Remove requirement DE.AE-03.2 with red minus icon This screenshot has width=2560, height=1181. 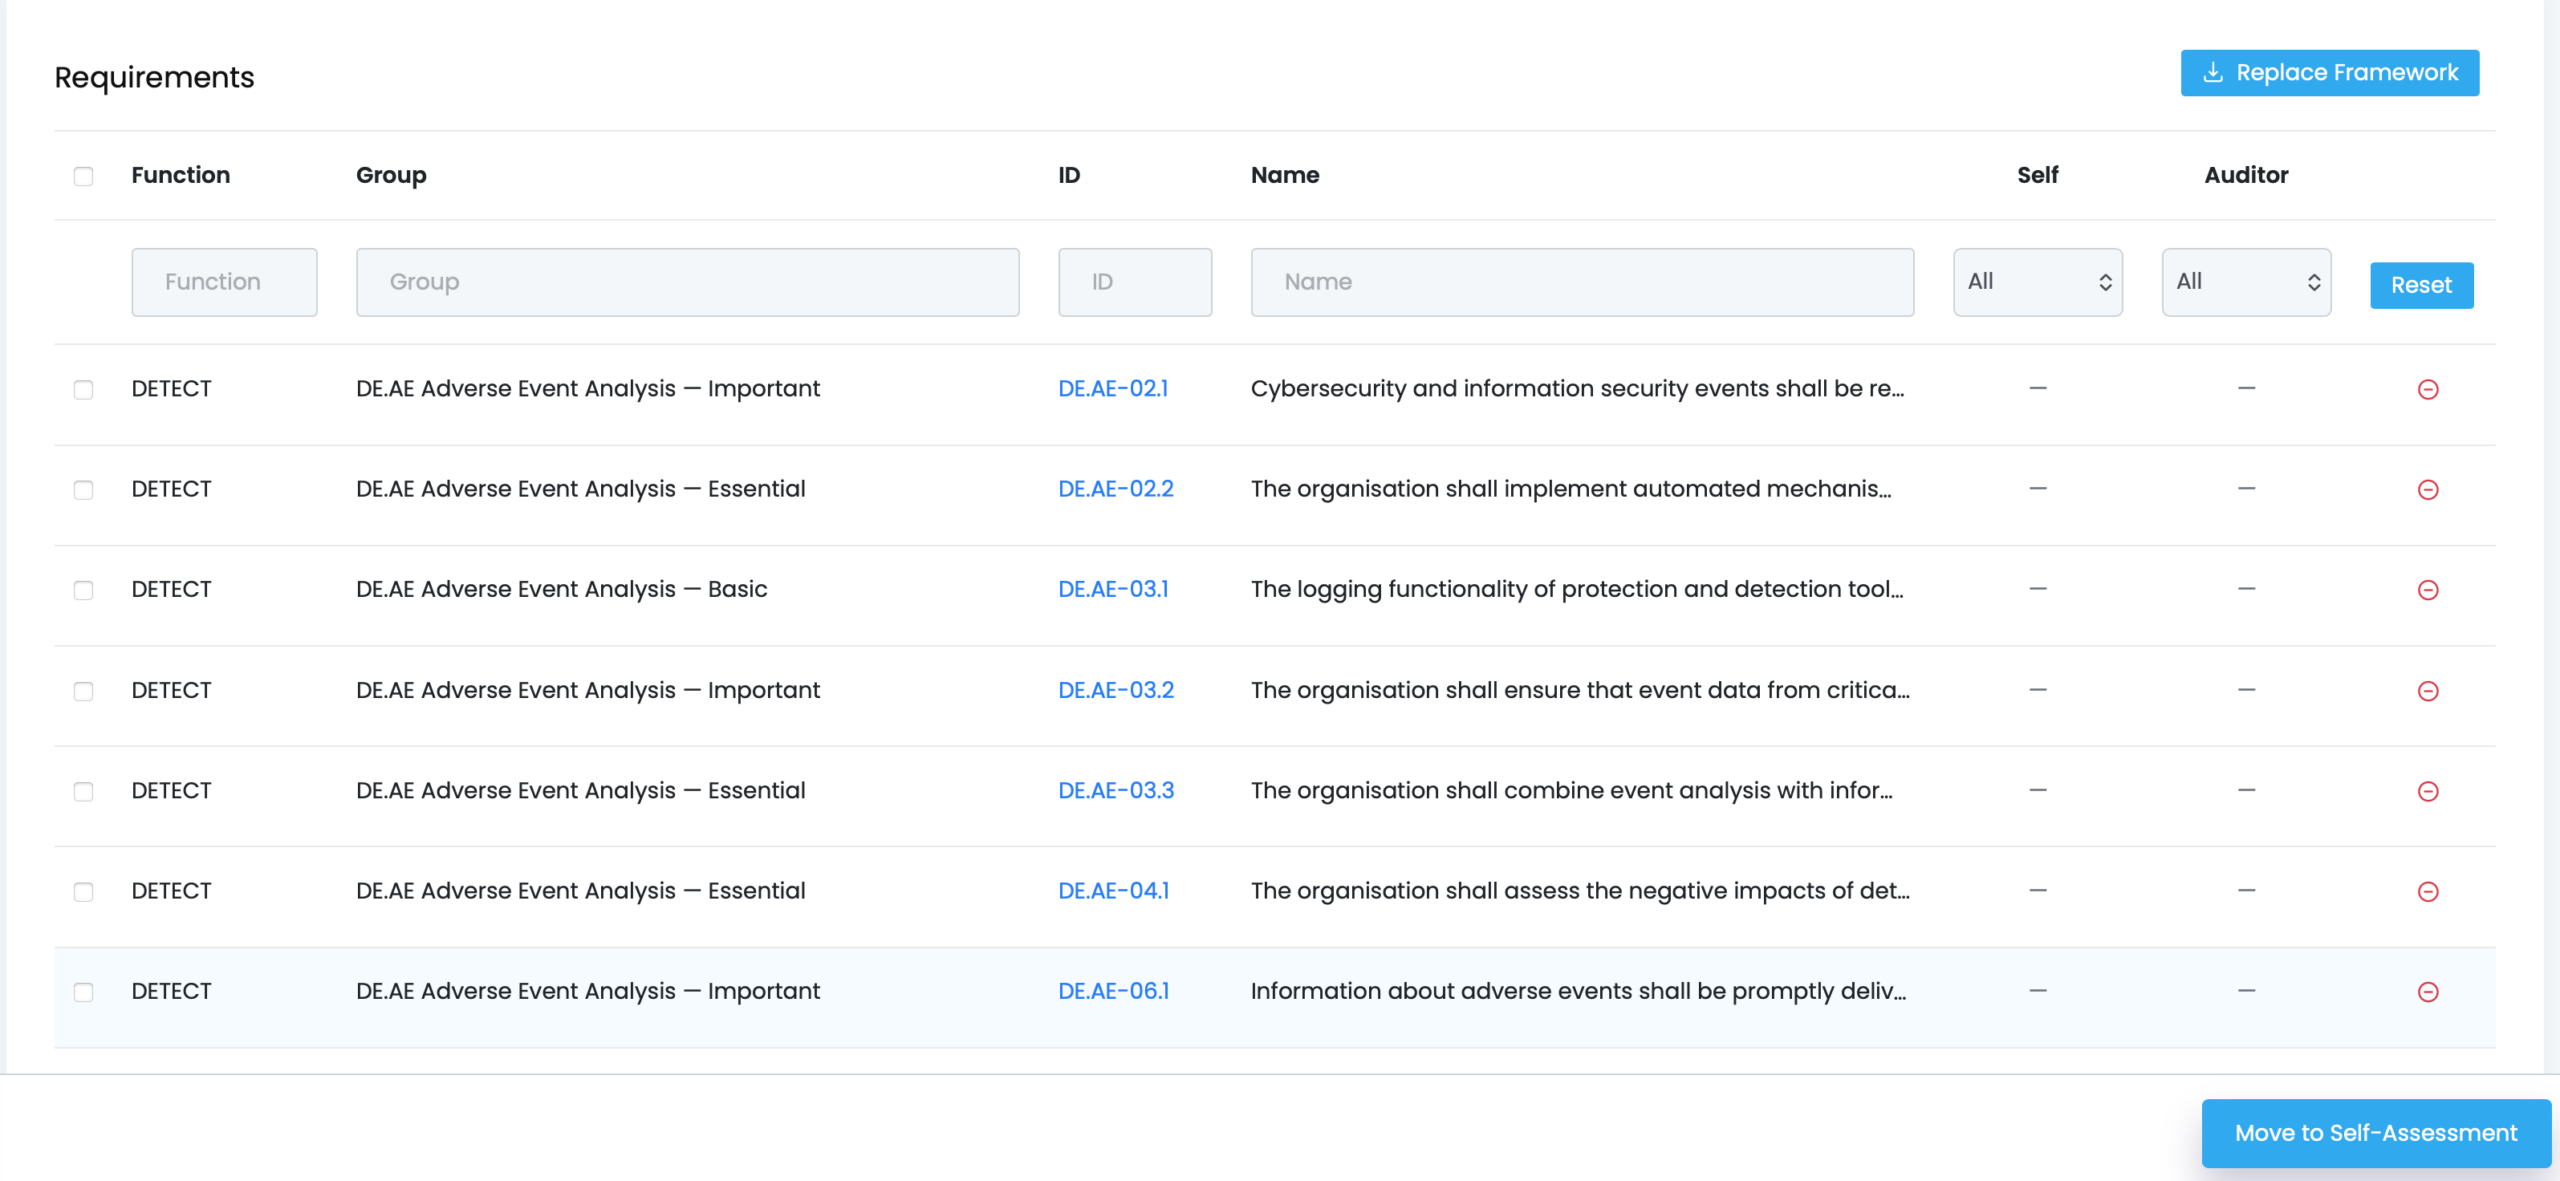[x=2427, y=691]
